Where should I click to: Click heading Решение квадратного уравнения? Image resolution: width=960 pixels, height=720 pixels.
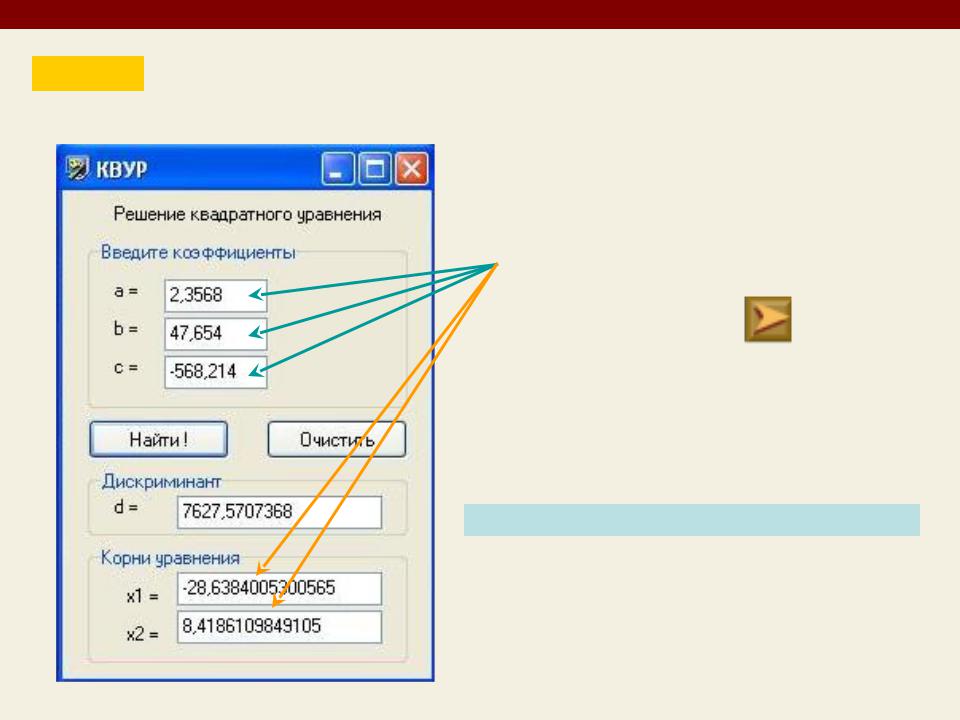[247, 214]
